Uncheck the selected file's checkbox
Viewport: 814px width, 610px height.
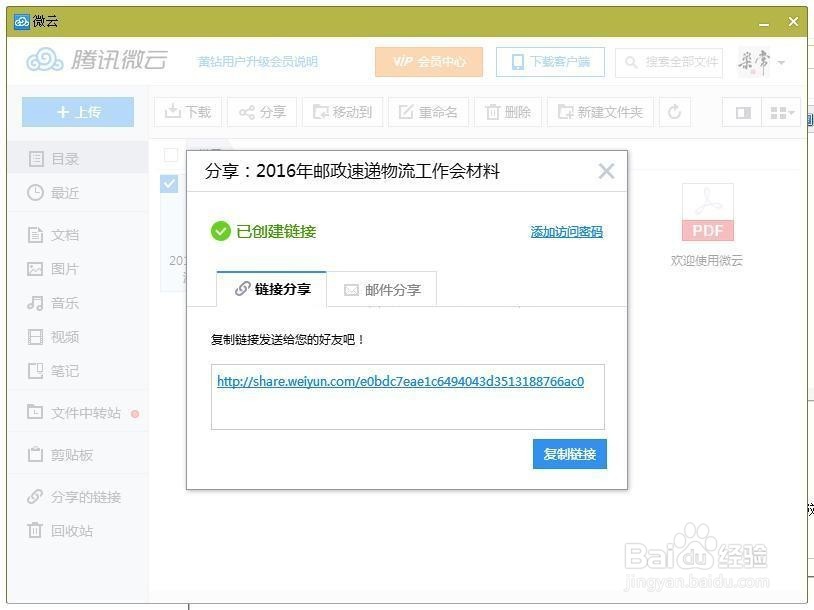pyautogui.click(x=169, y=184)
